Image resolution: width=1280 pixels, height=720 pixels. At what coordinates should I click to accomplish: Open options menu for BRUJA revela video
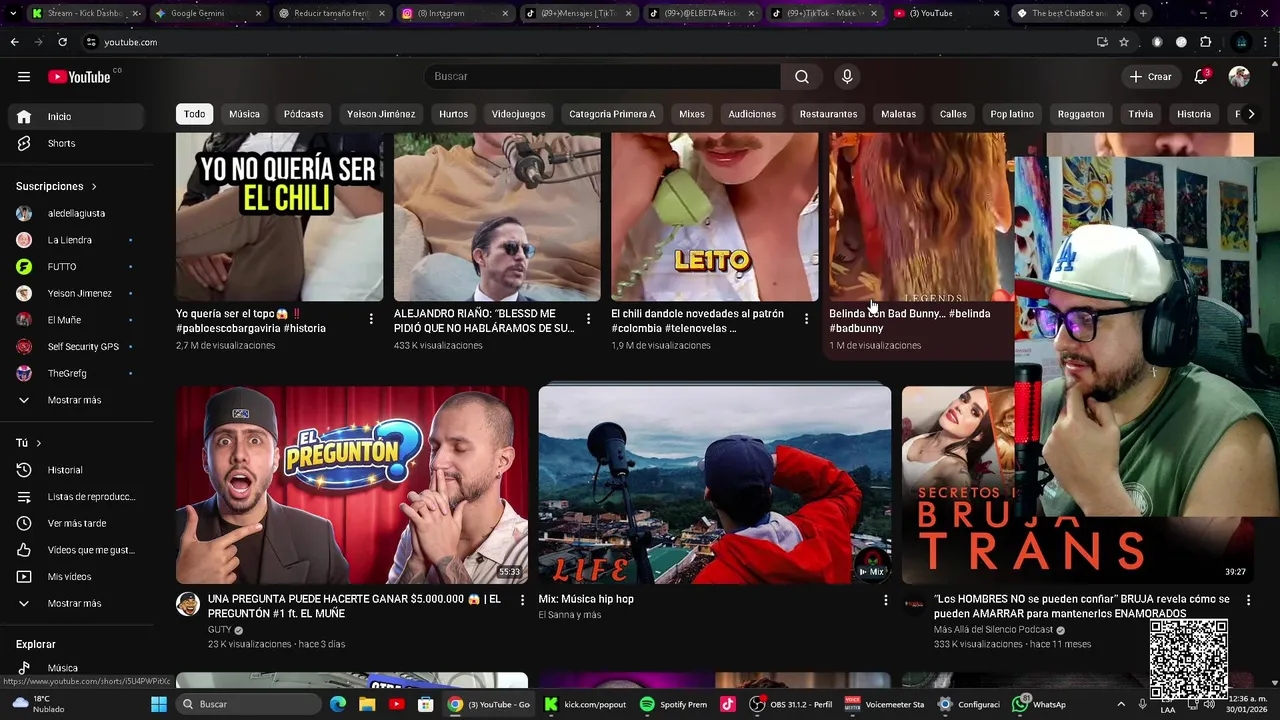(x=1248, y=600)
